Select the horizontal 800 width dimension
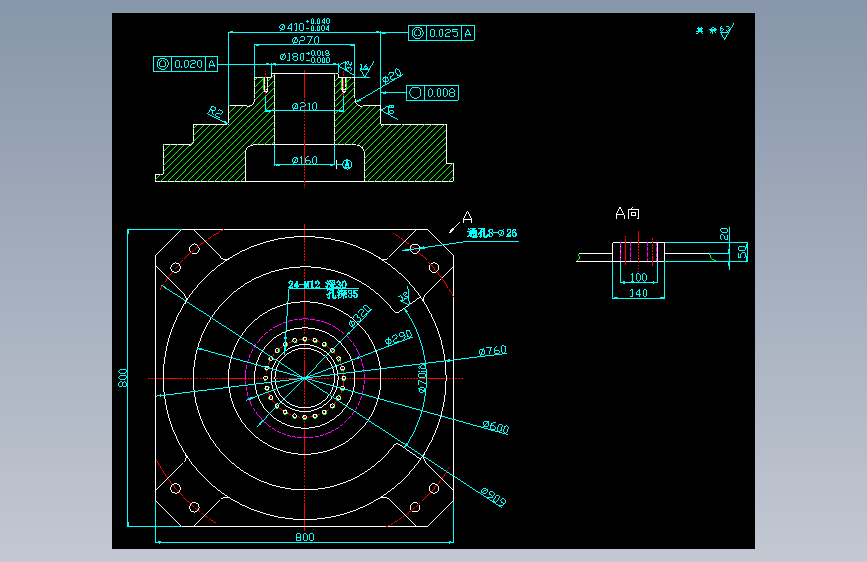The image size is (867, 562). click(x=305, y=537)
